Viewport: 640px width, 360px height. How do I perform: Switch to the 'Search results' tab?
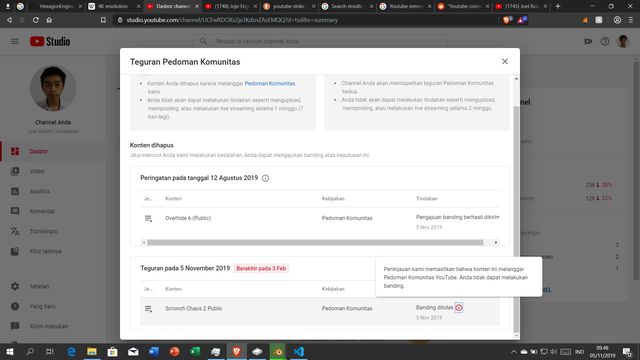point(348,6)
